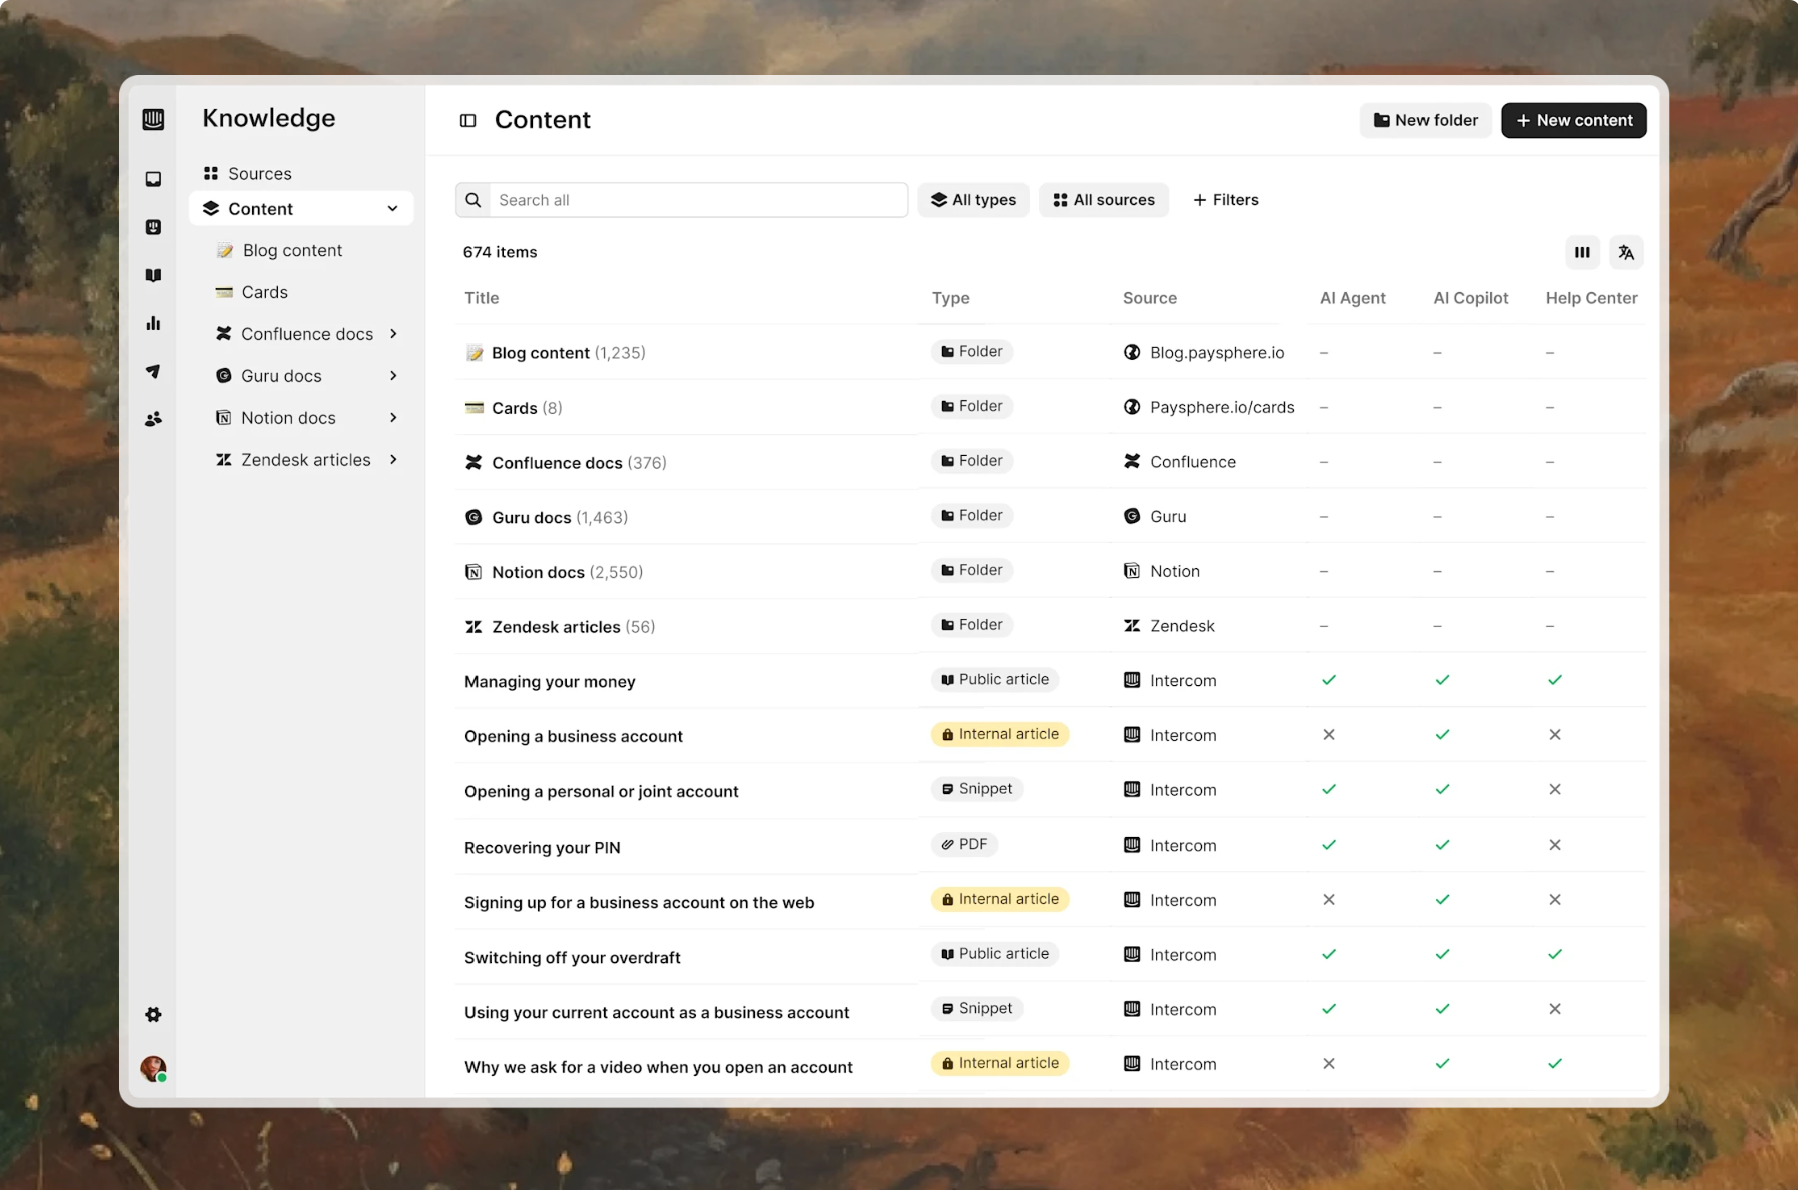The height and width of the screenshot is (1190, 1798).
Task: Open the Contacts people icon
Action: point(153,419)
